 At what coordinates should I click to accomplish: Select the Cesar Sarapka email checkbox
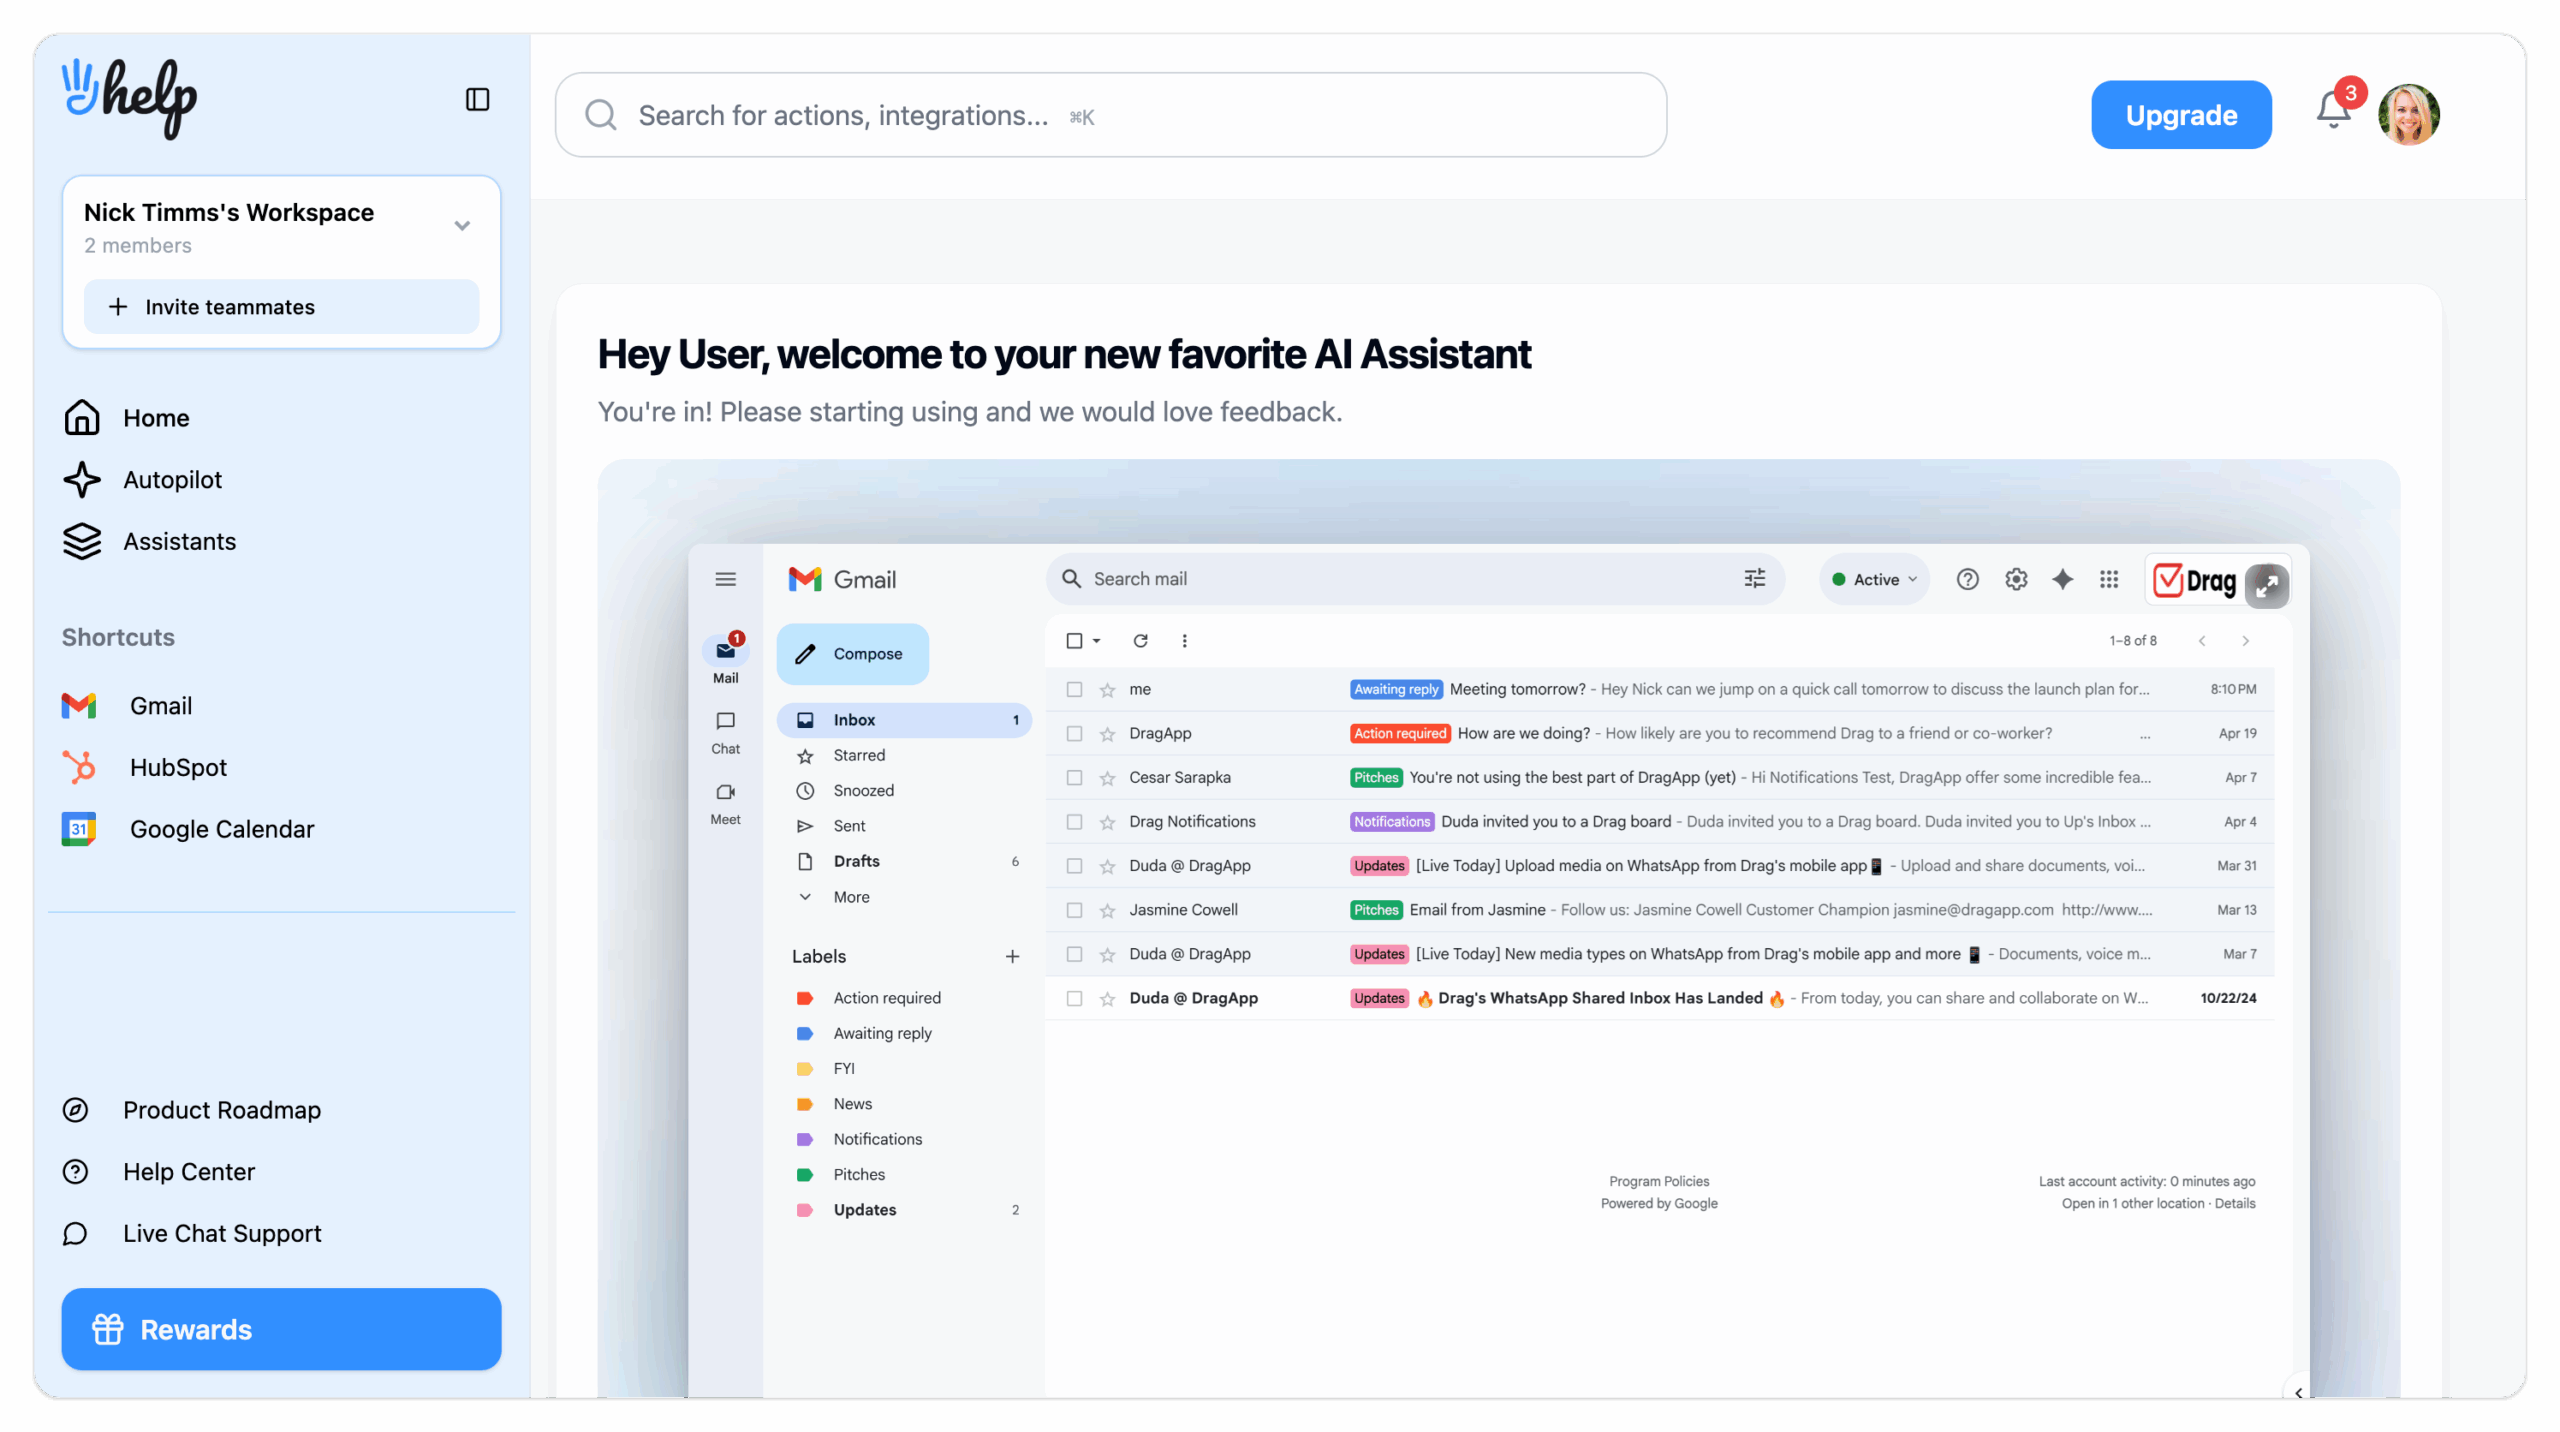[1074, 777]
